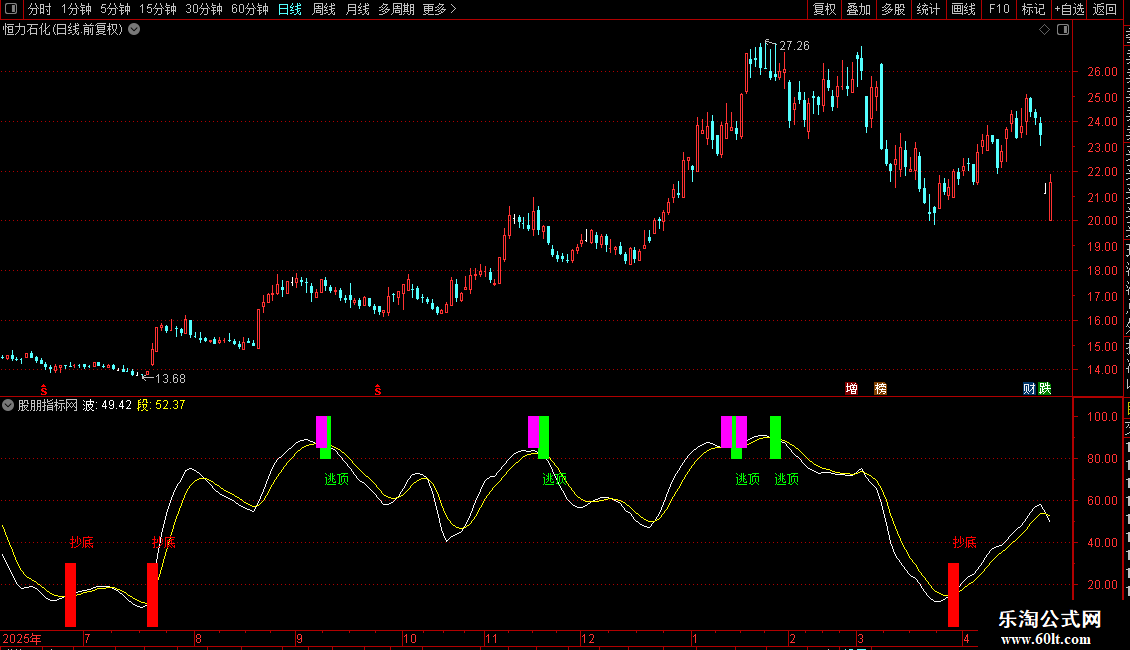This screenshot has height=650, width=1130.
Task: Click the red S marker near July
Action: click(44, 390)
